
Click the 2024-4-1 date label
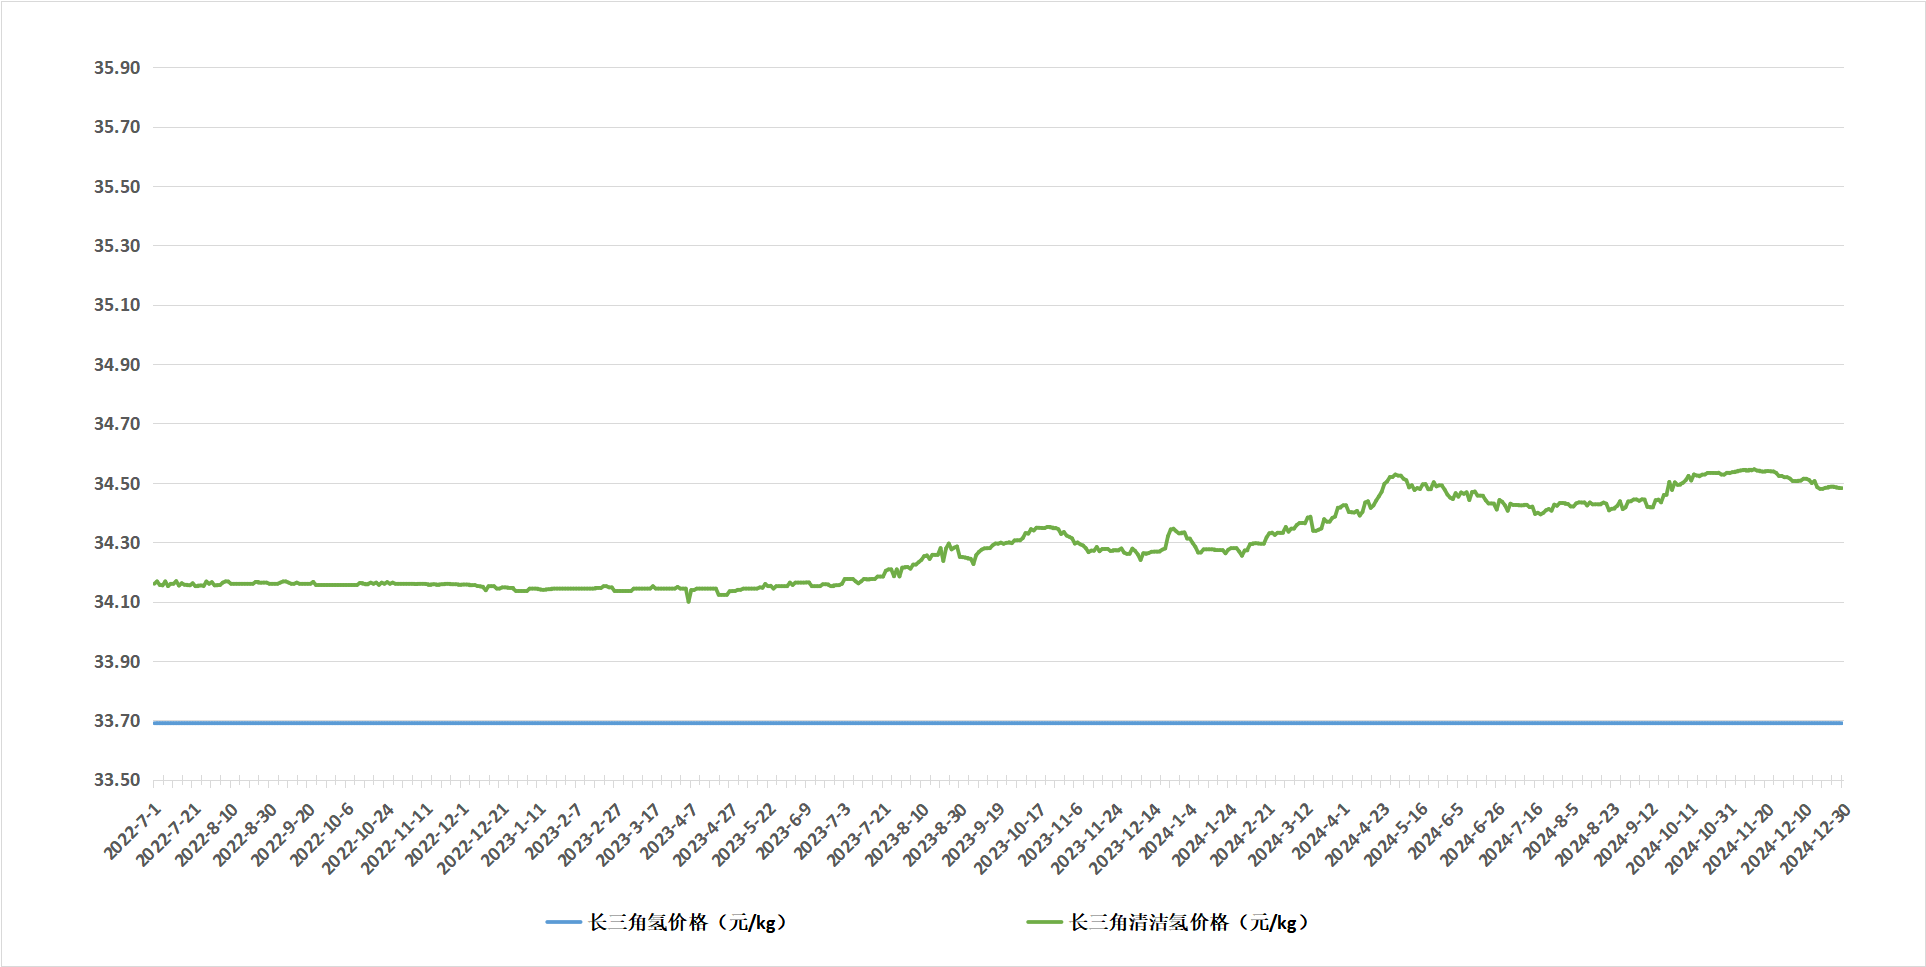coord(1323,831)
